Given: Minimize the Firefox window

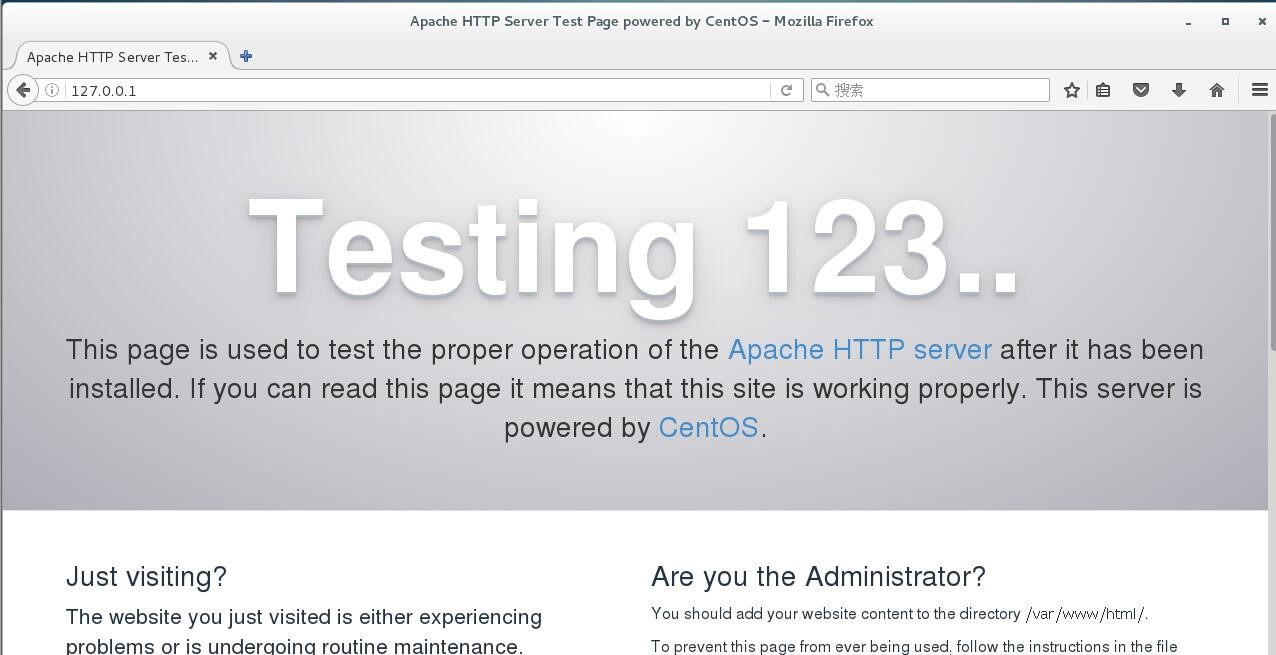Looking at the screenshot, I should [x=1188, y=21].
